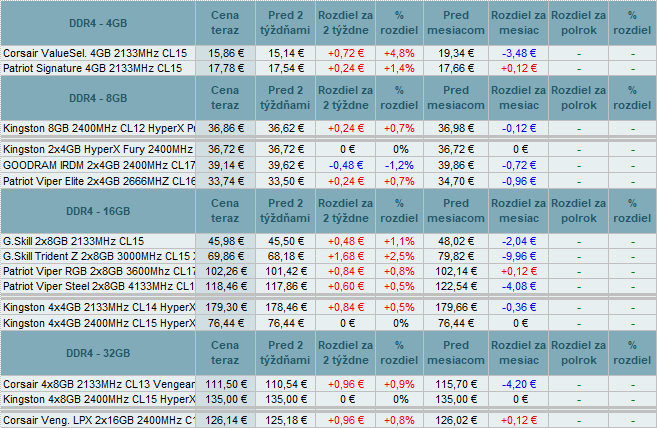Image resolution: width=657 pixels, height=428 pixels.
Task: Click the -9,96 € monthly difference
Action: [519, 256]
